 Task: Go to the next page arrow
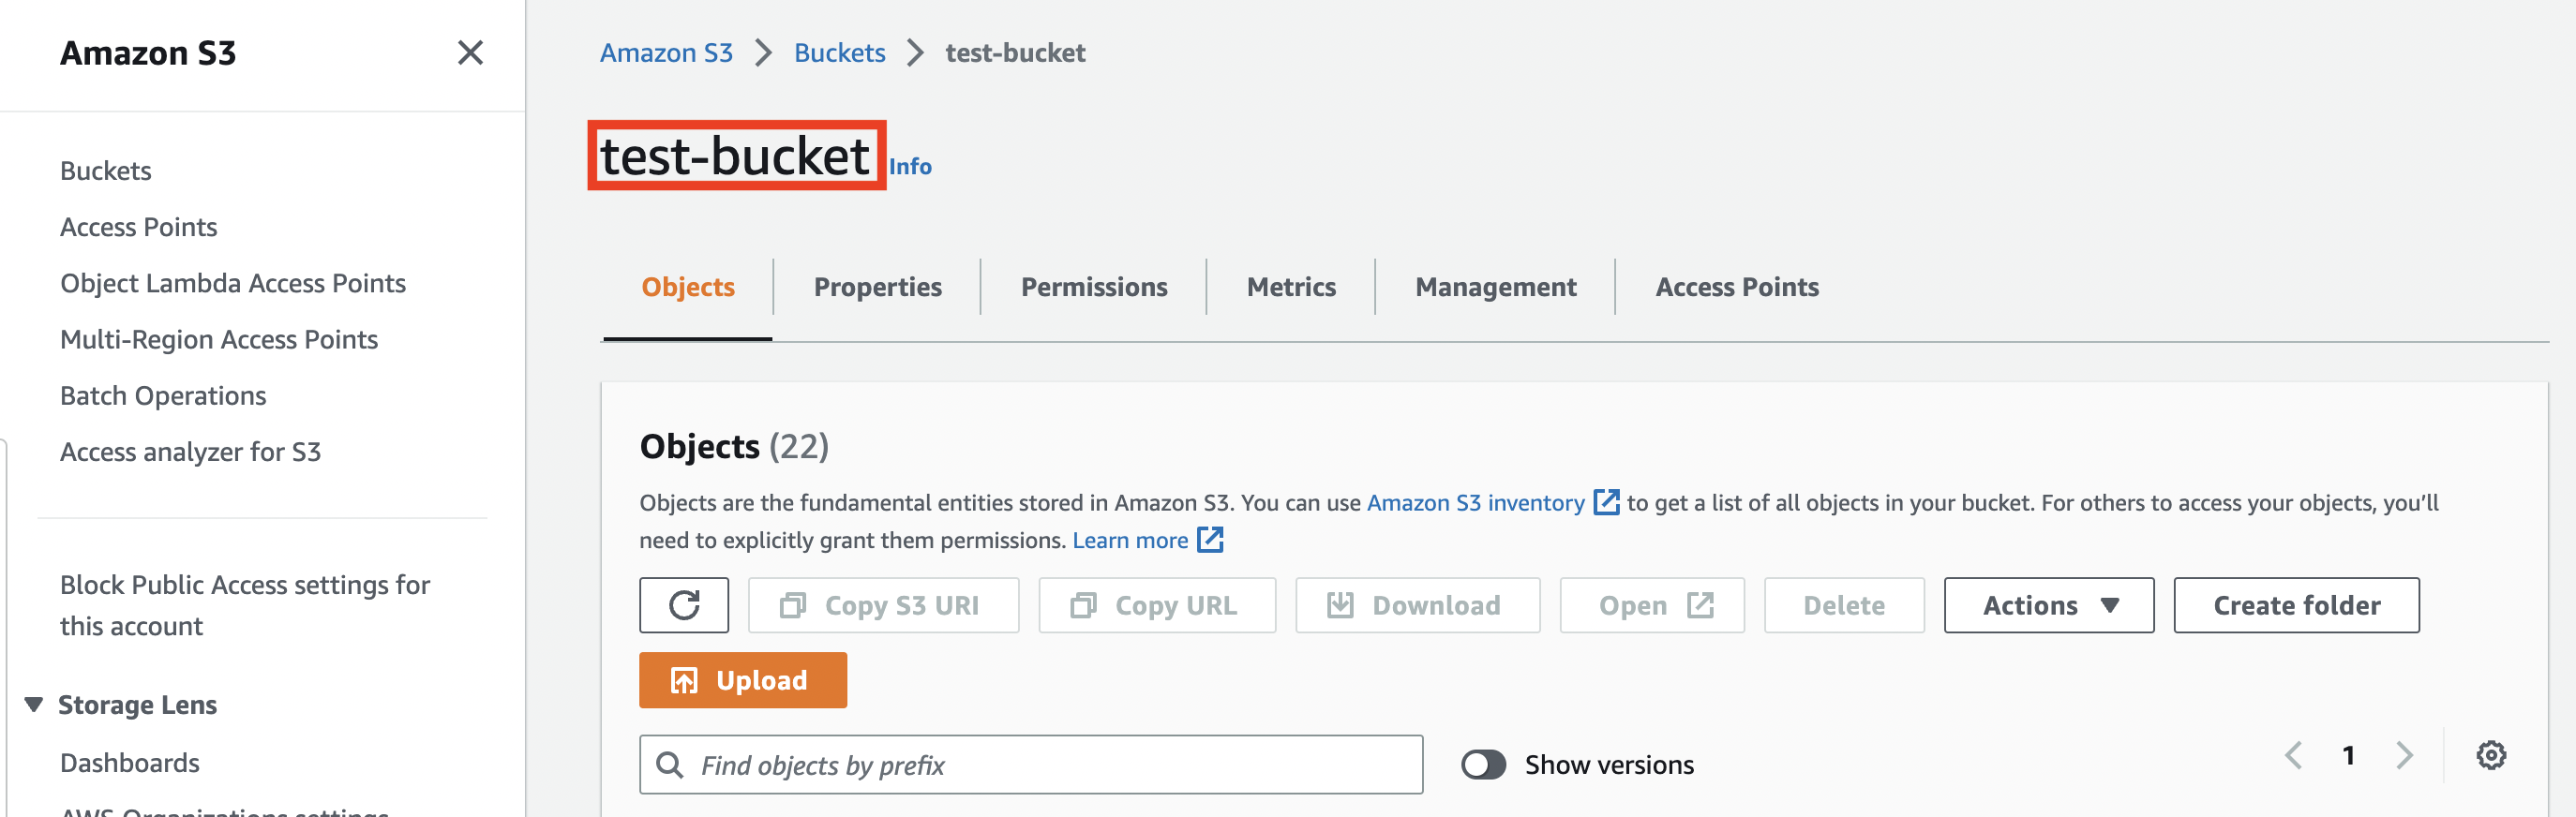[2404, 755]
